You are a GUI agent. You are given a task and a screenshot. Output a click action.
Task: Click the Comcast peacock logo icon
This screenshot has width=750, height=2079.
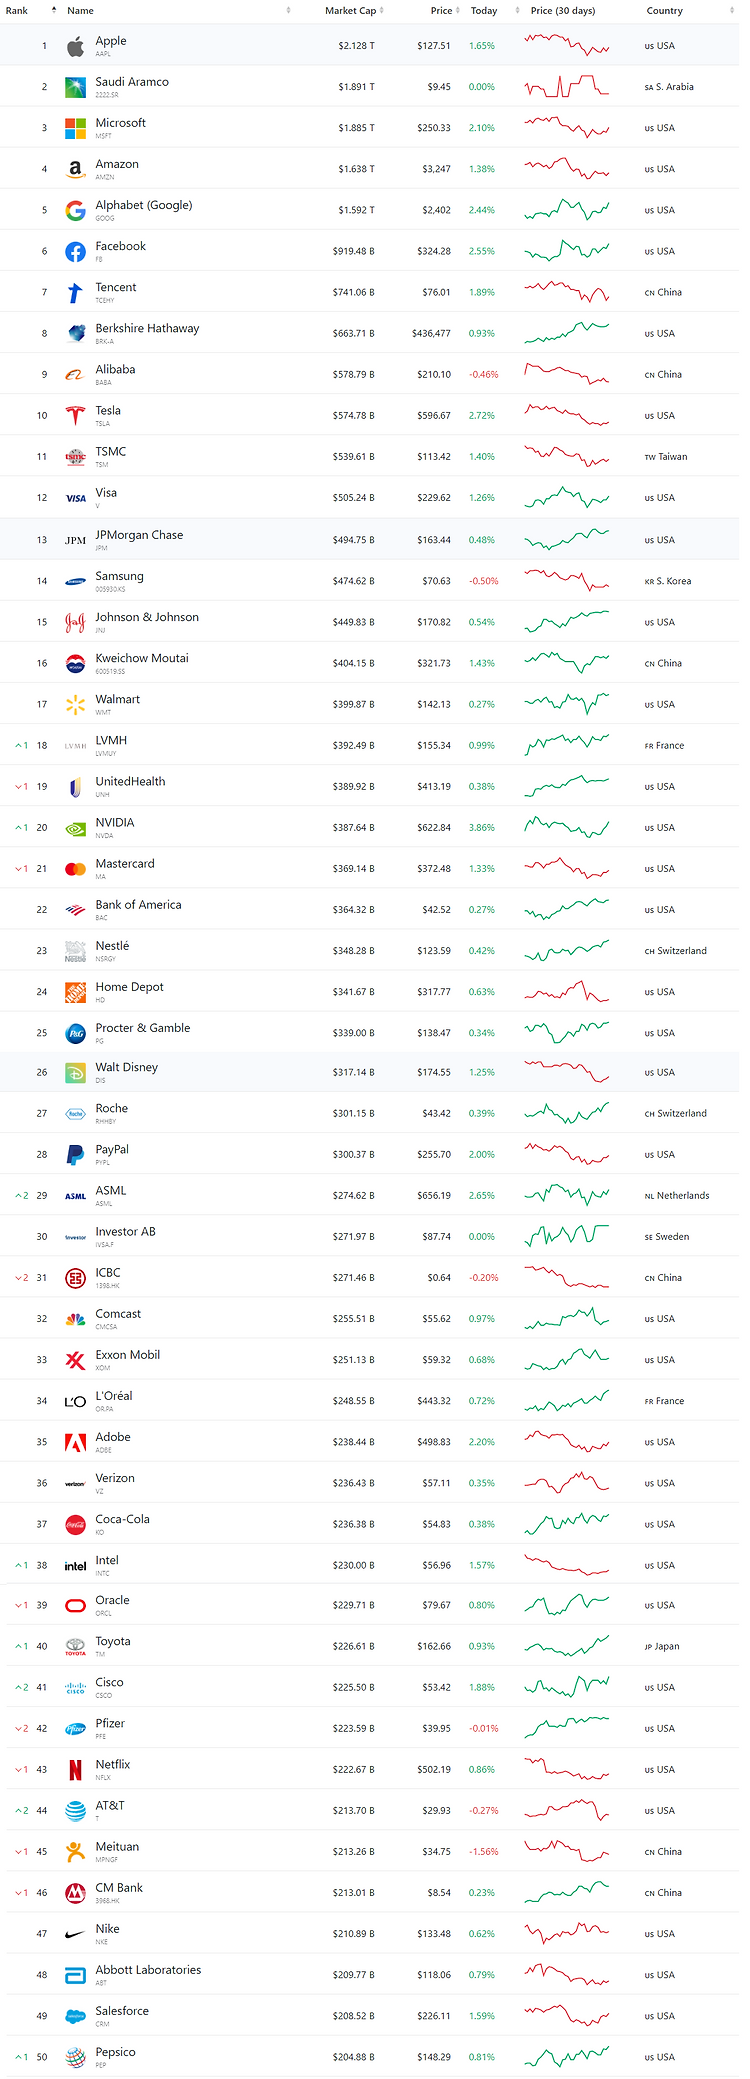point(75,1319)
